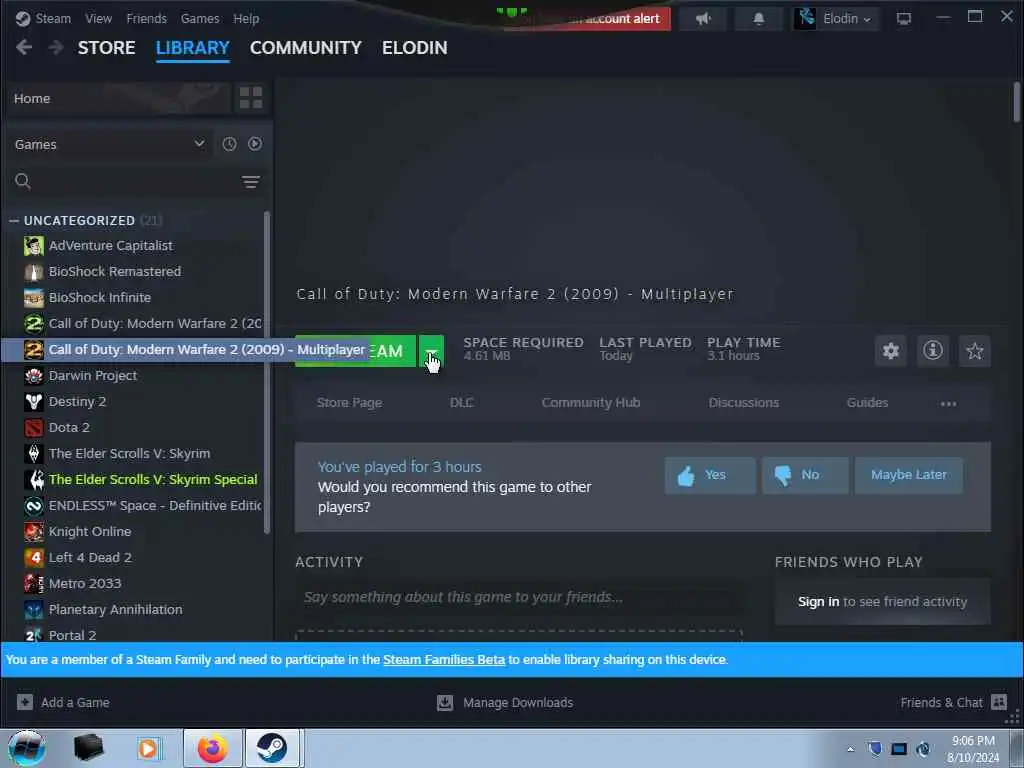This screenshot has width=1024, height=768.
Task: Open the more links ellipsis menu
Action: (948, 404)
